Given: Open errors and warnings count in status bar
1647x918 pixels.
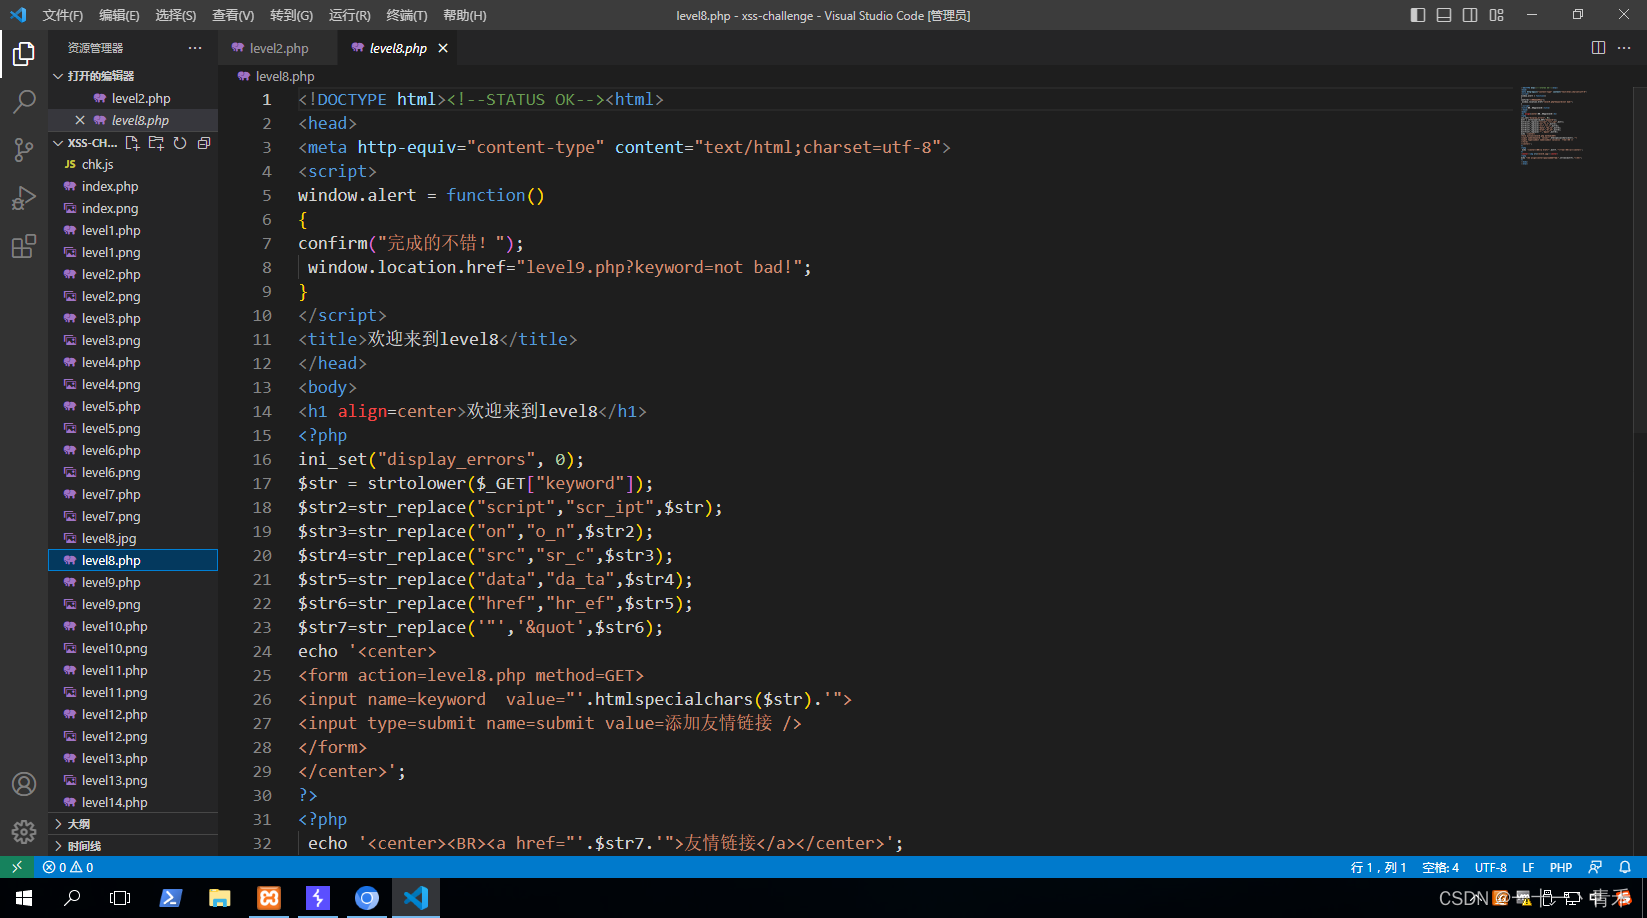Looking at the screenshot, I should (x=68, y=867).
